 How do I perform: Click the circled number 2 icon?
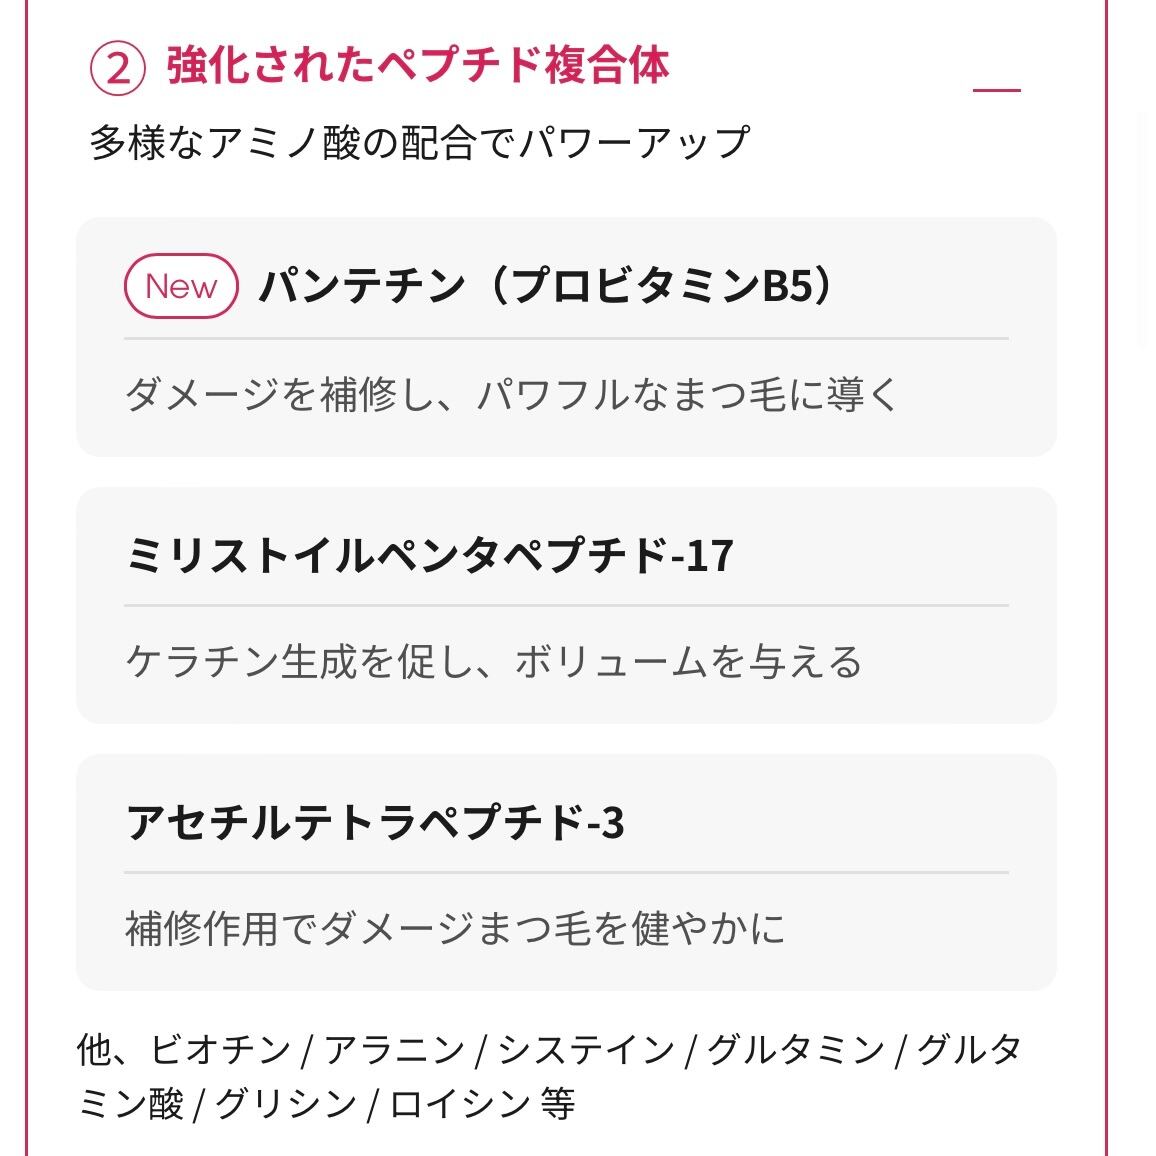pyautogui.click(x=117, y=69)
